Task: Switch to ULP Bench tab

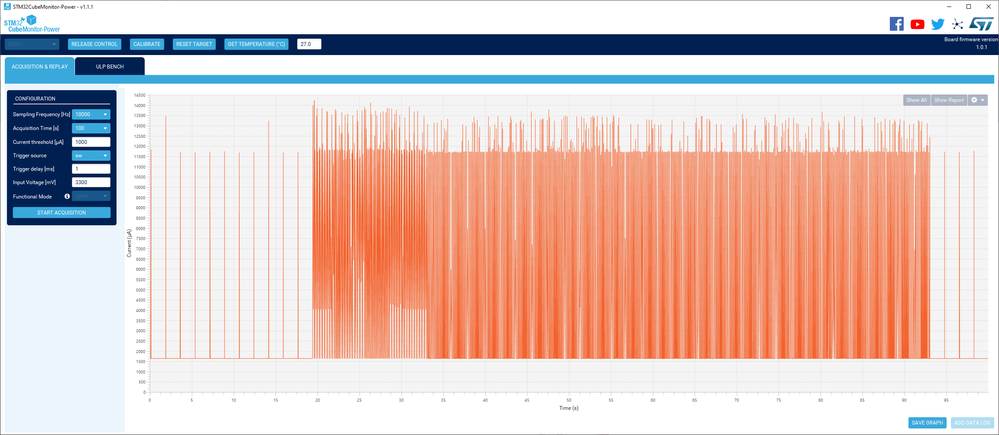Action: point(110,66)
